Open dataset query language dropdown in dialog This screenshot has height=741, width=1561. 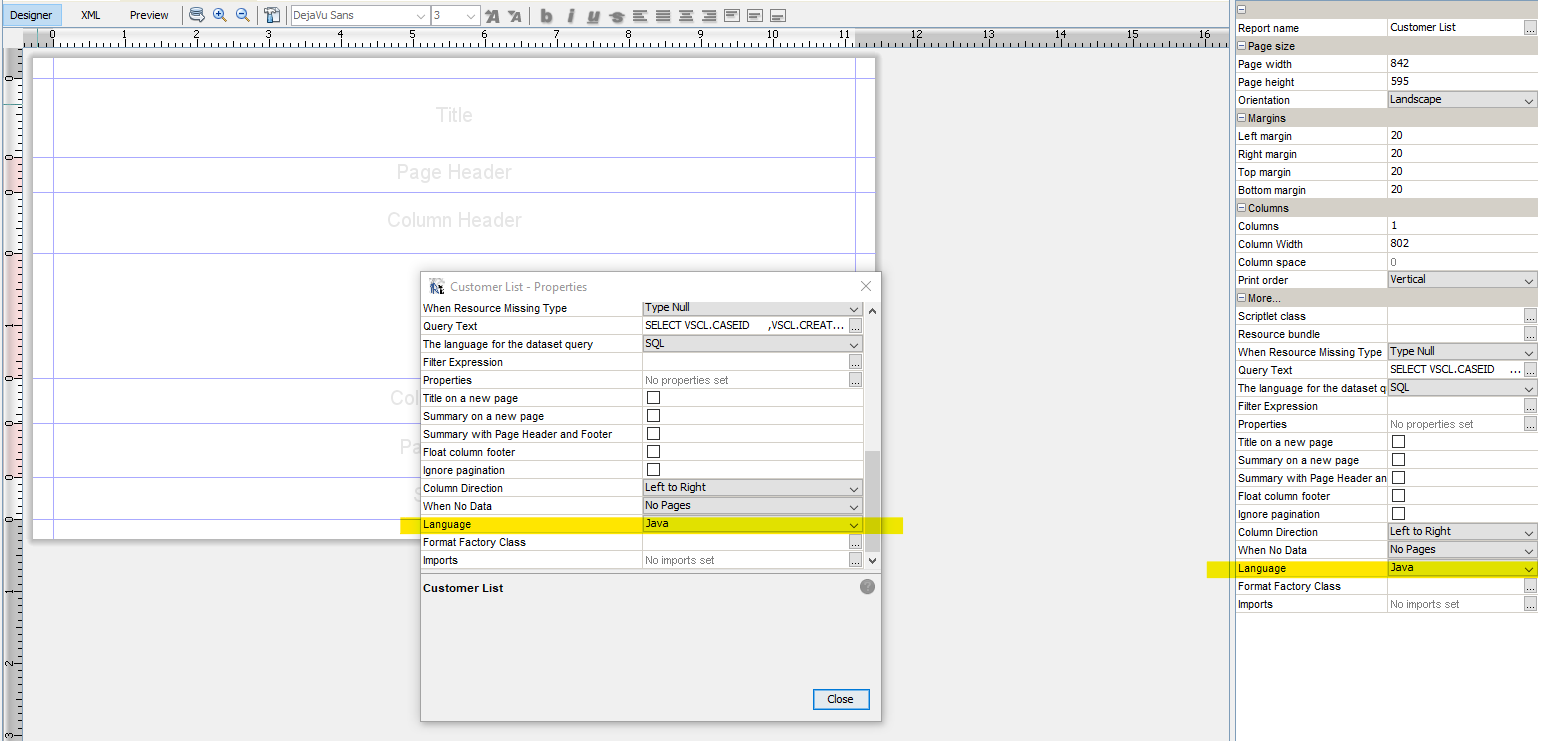[x=752, y=344]
